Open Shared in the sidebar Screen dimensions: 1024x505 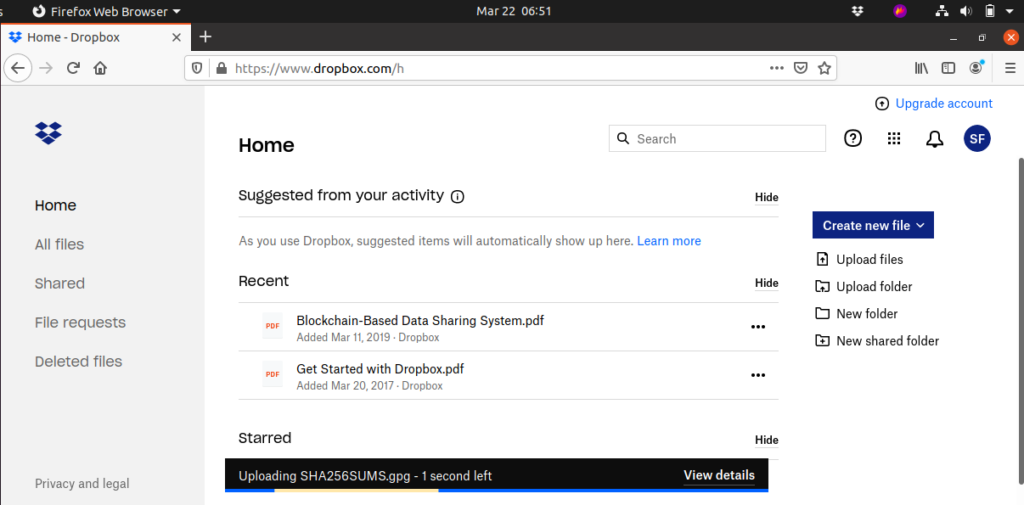(x=59, y=284)
